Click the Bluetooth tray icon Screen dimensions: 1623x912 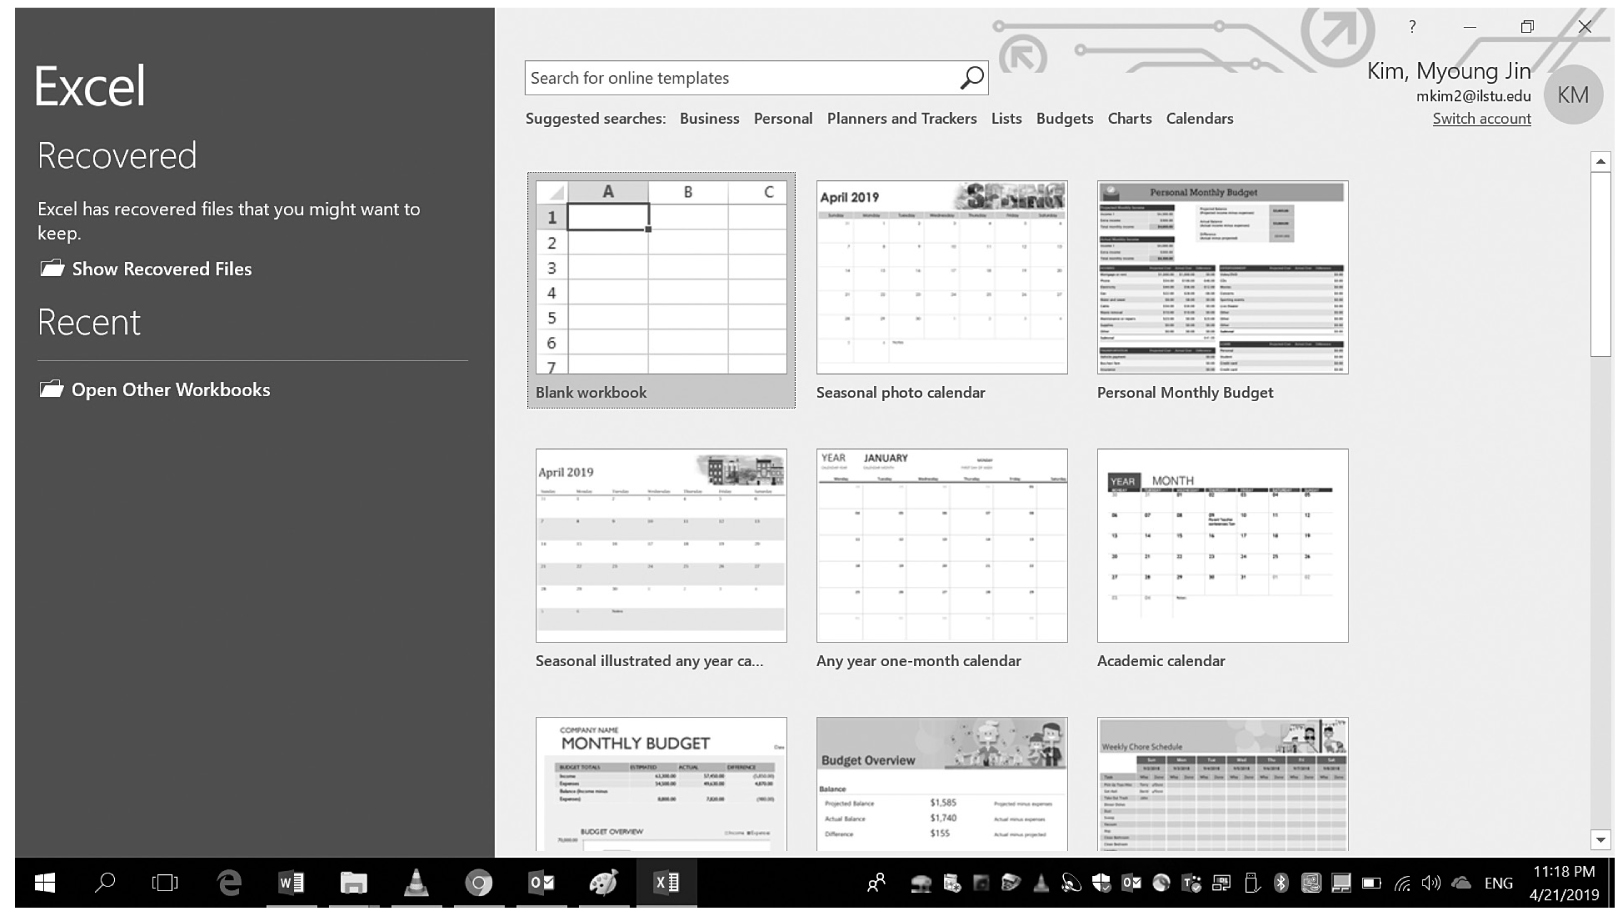pyautogui.click(x=1281, y=883)
